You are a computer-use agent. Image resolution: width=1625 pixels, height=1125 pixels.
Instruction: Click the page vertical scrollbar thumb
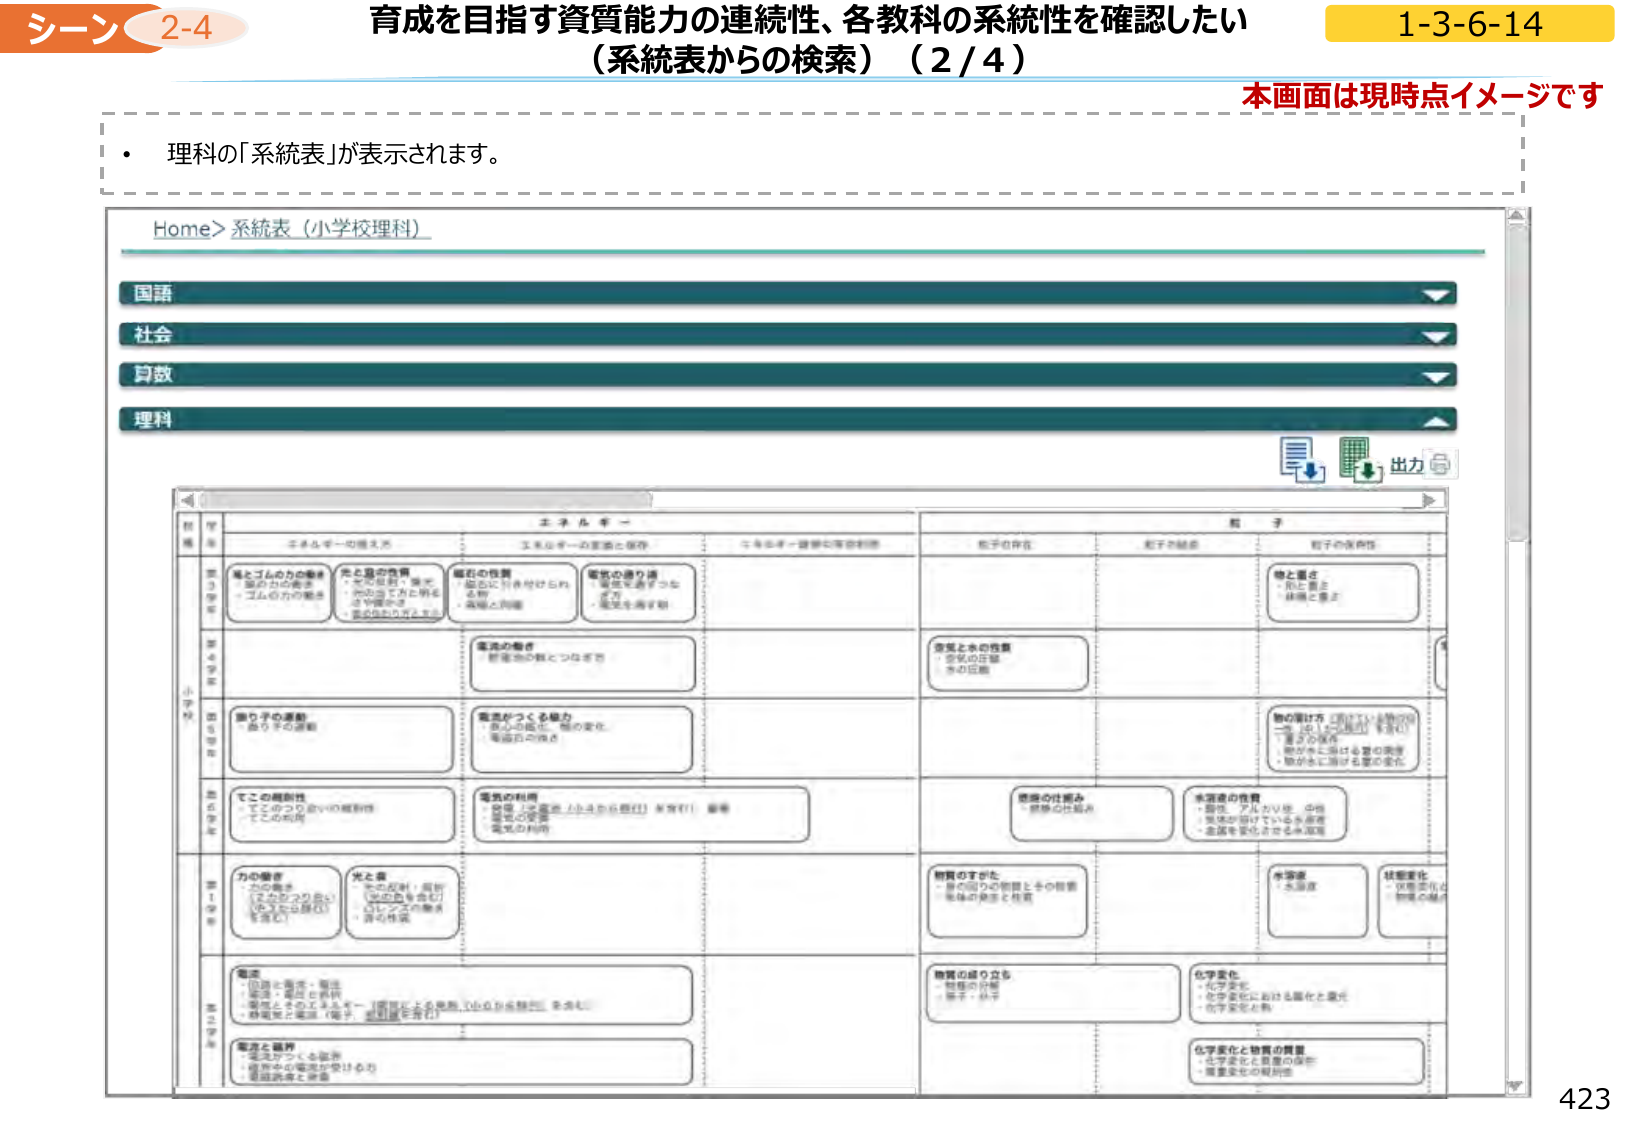tap(1517, 382)
